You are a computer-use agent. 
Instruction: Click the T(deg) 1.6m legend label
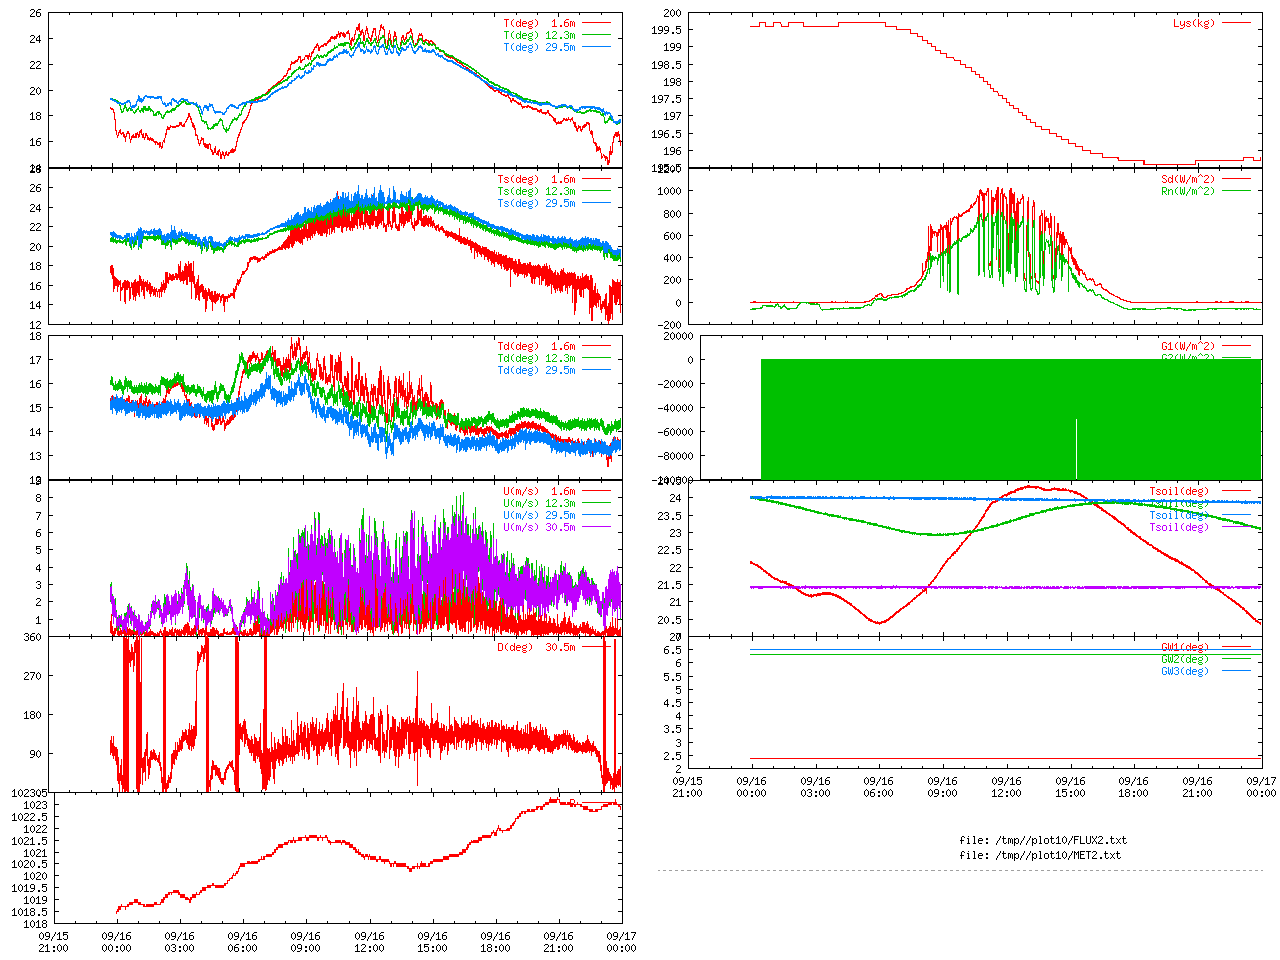tap(539, 23)
